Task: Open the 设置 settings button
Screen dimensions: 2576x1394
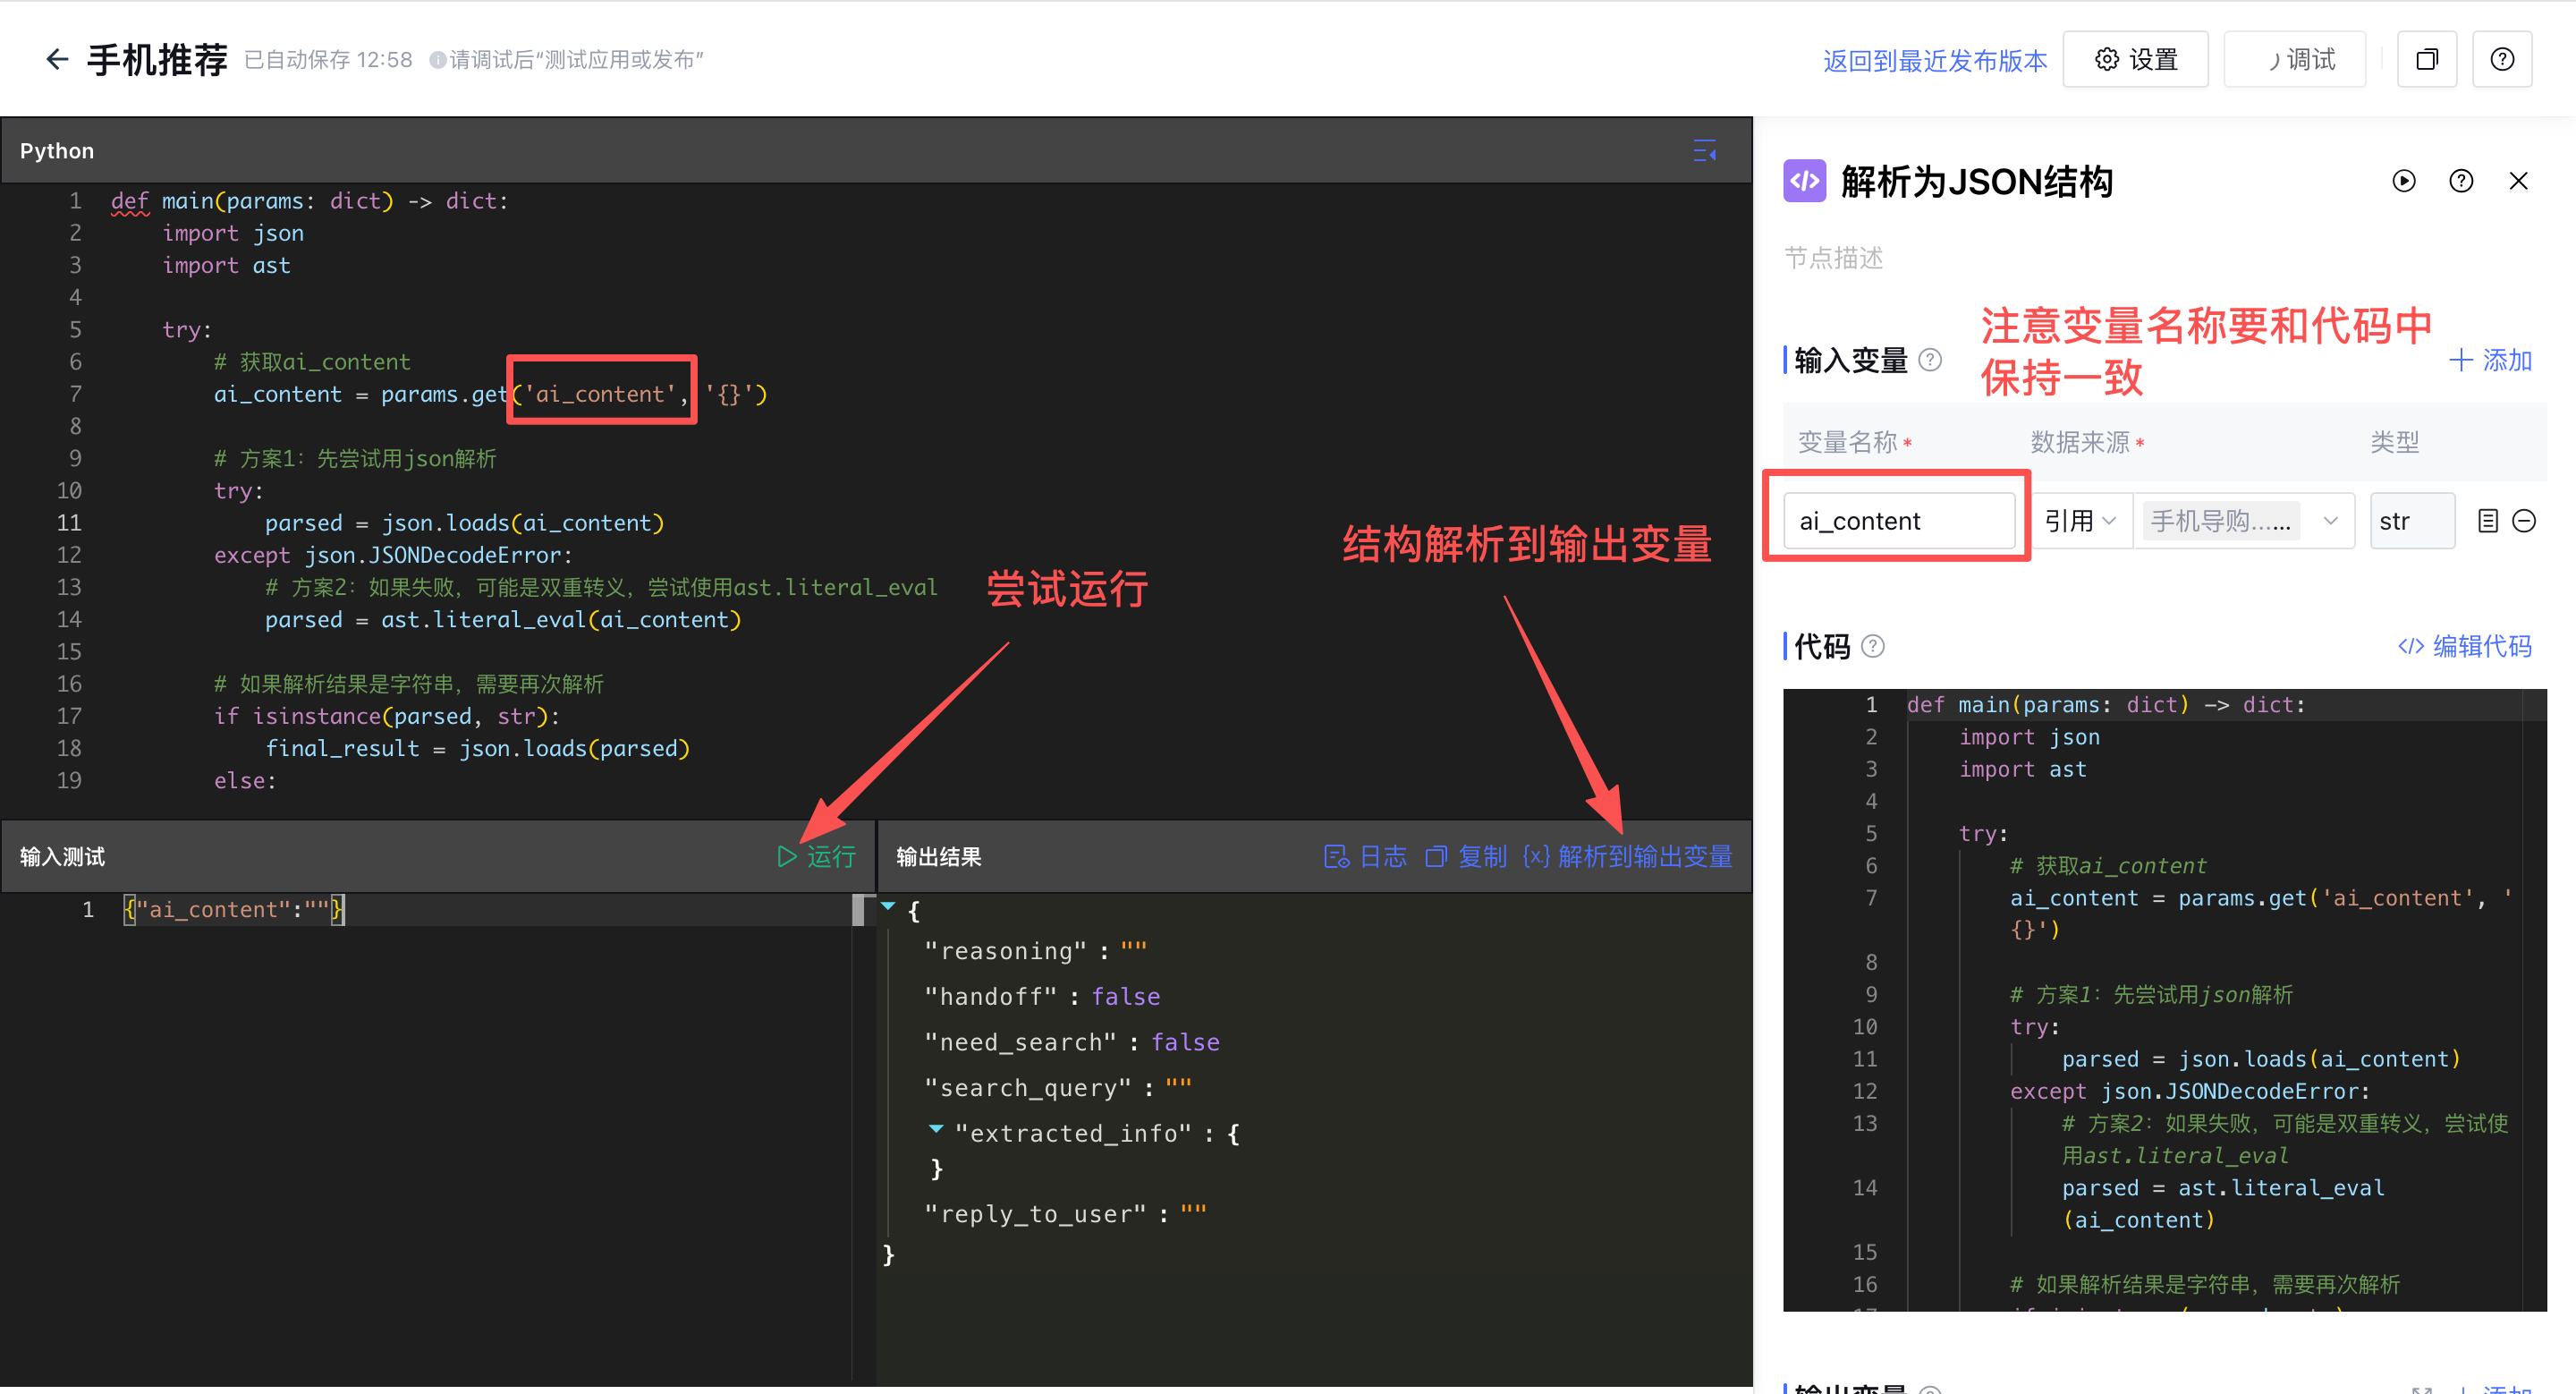Action: coord(2136,60)
